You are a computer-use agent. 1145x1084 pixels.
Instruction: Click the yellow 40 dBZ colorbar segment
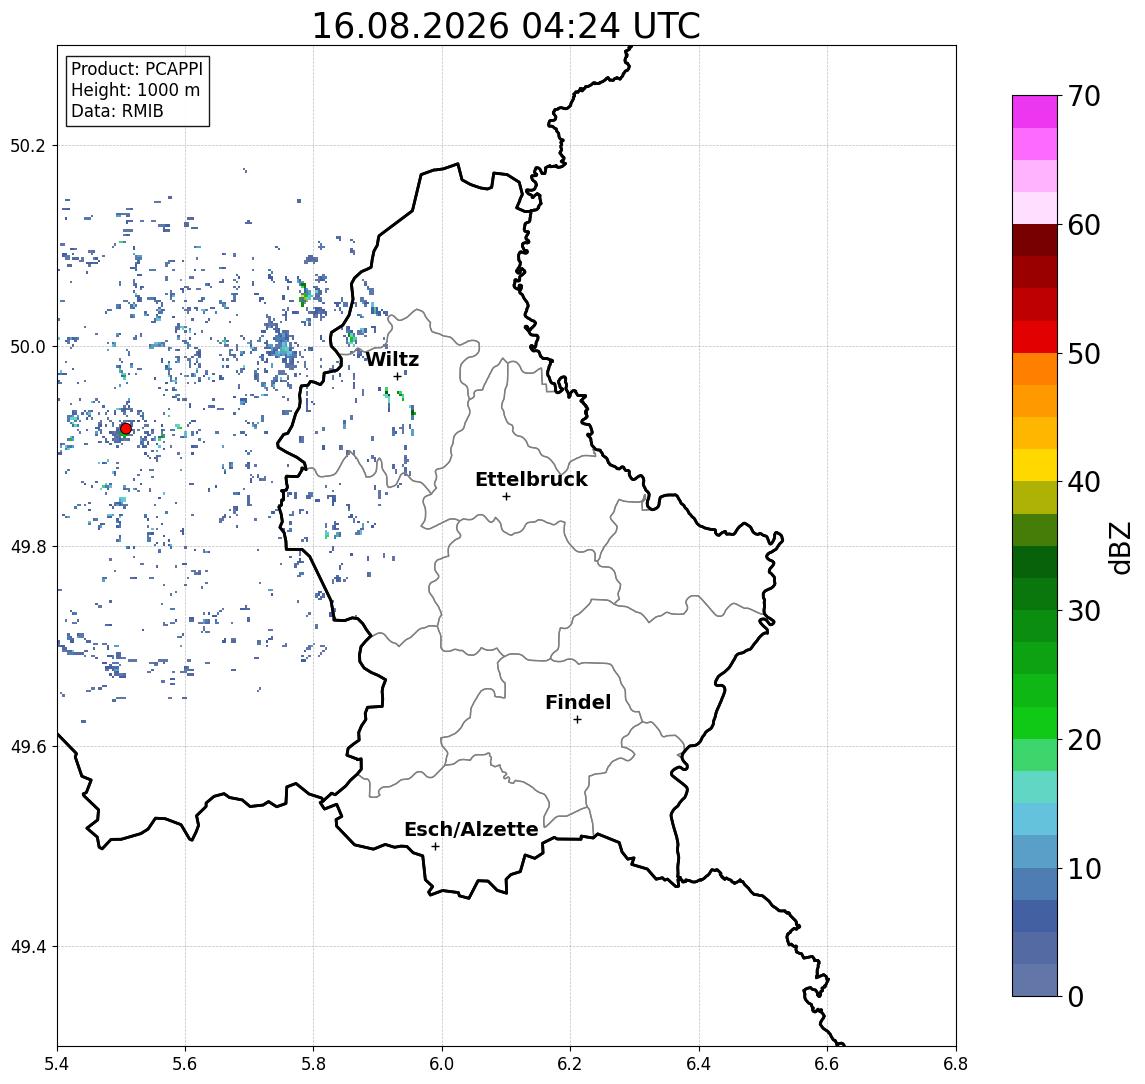(x=1035, y=465)
